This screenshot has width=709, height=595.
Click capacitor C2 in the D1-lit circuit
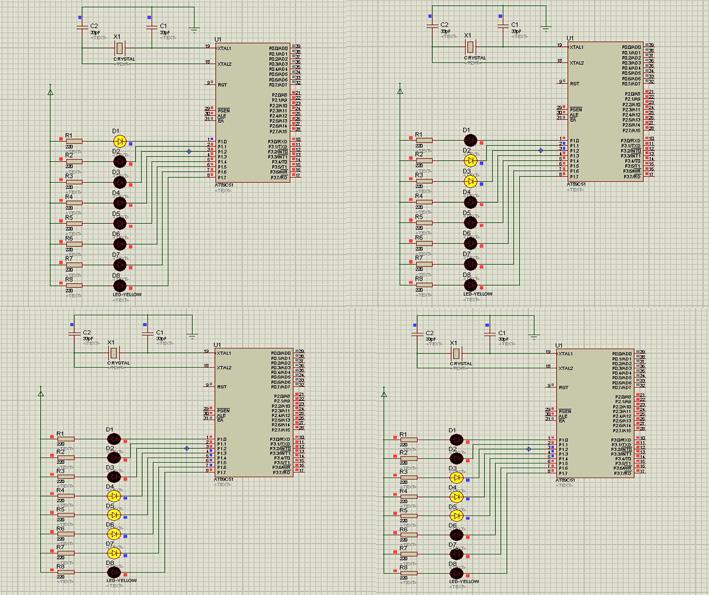82,28
